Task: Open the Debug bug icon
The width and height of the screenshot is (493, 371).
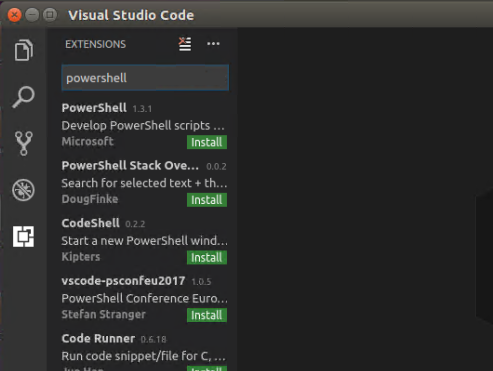Action: [x=23, y=190]
